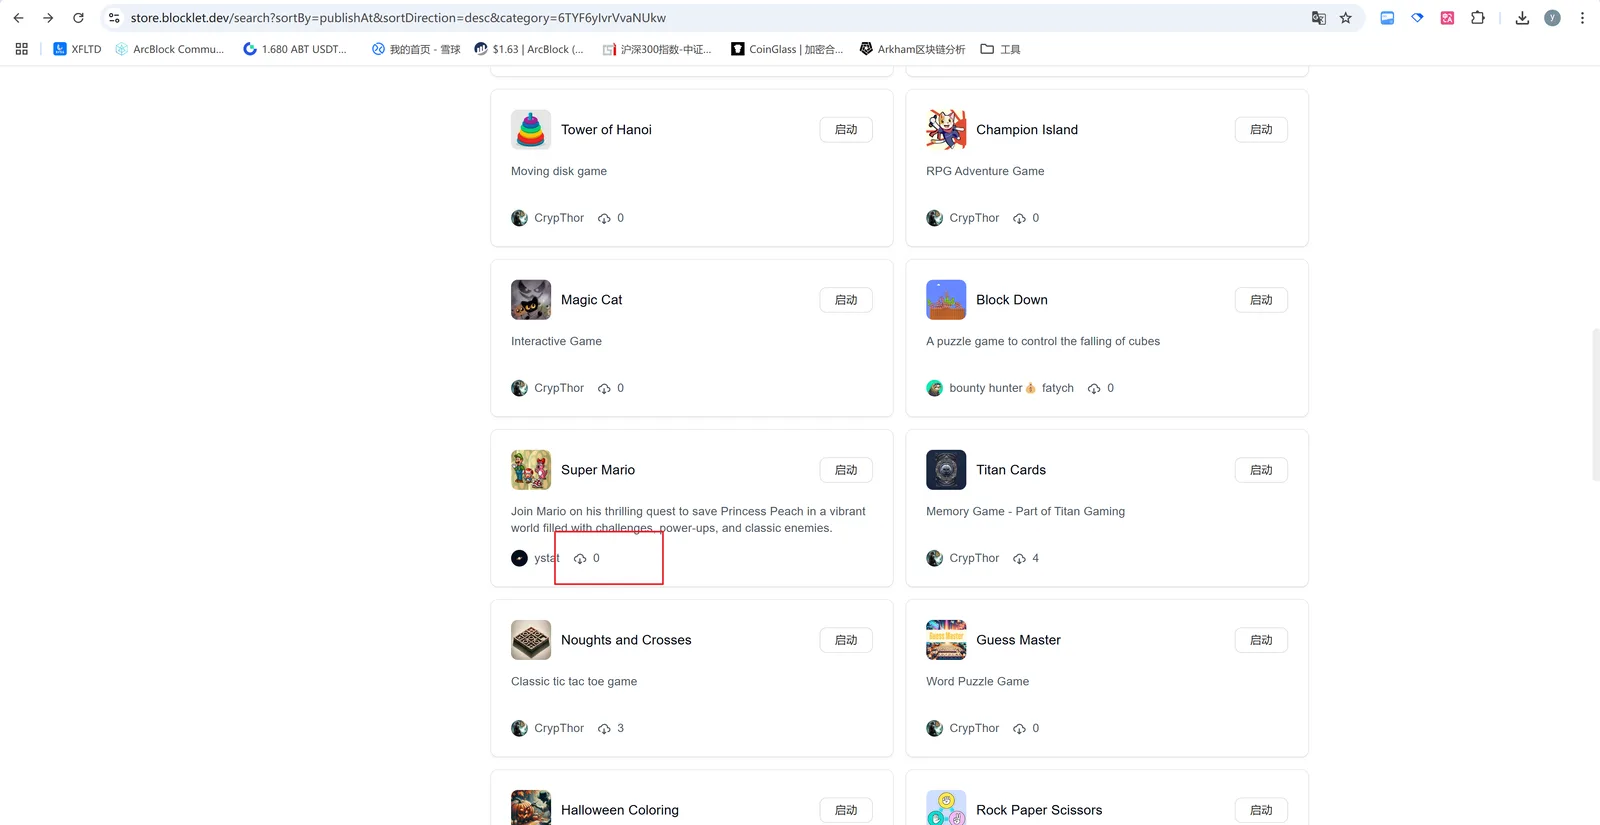This screenshot has width=1600, height=825.
Task: Open the Super Mario title
Action: pyautogui.click(x=598, y=470)
